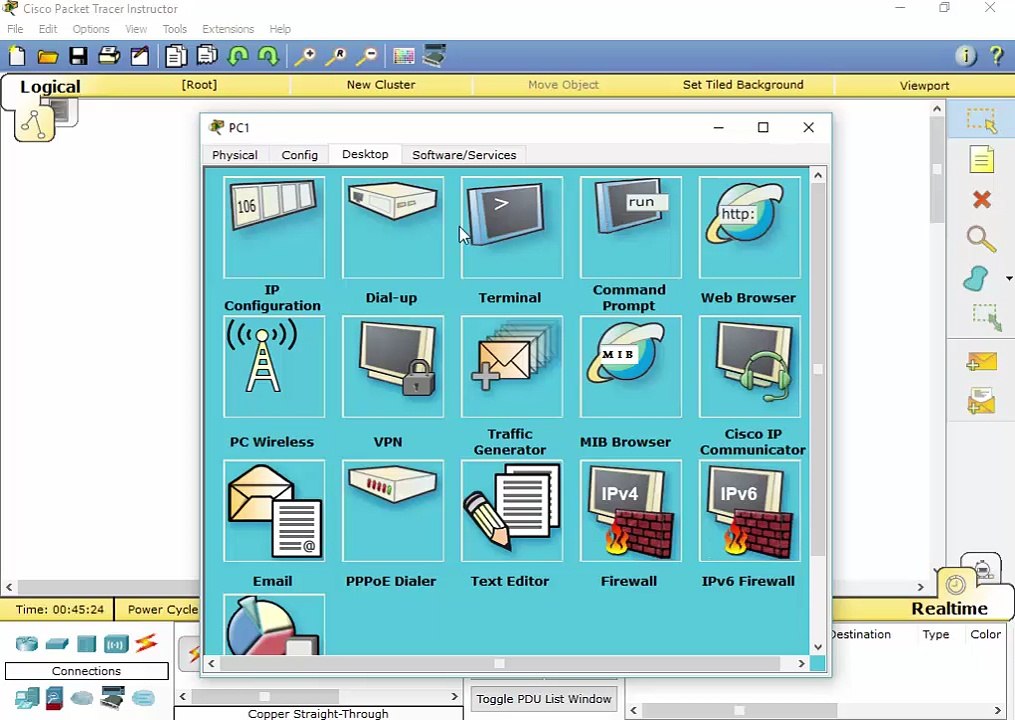
Task: Click the Zoom Out magnifier icon
Action: click(367, 56)
